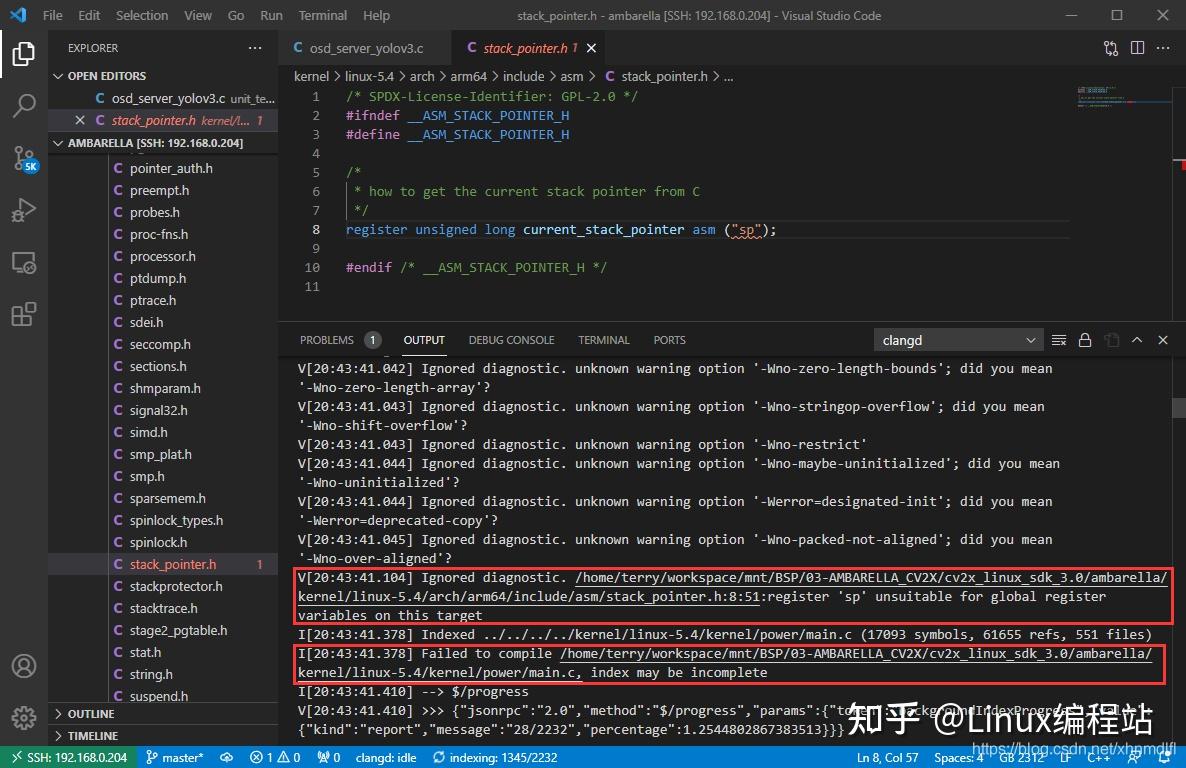This screenshot has width=1186, height=768.
Task: Select stacktrace.h in the Explorer
Action: click(166, 608)
